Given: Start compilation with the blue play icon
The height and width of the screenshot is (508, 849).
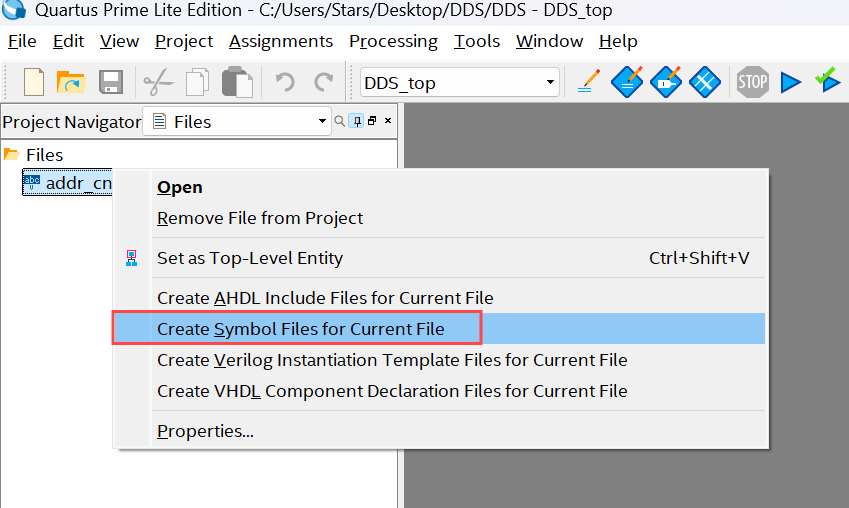Looking at the screenshot, I should [x=791, y=82].
